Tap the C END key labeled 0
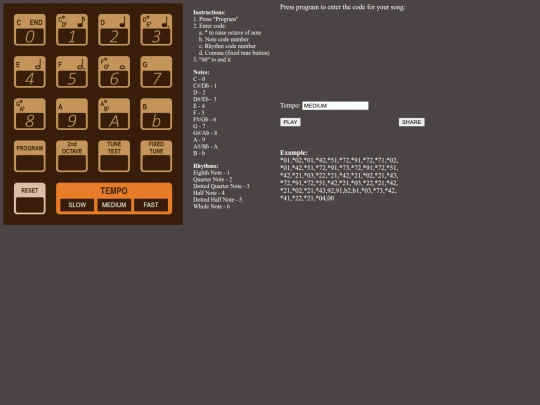 point(30,30)
